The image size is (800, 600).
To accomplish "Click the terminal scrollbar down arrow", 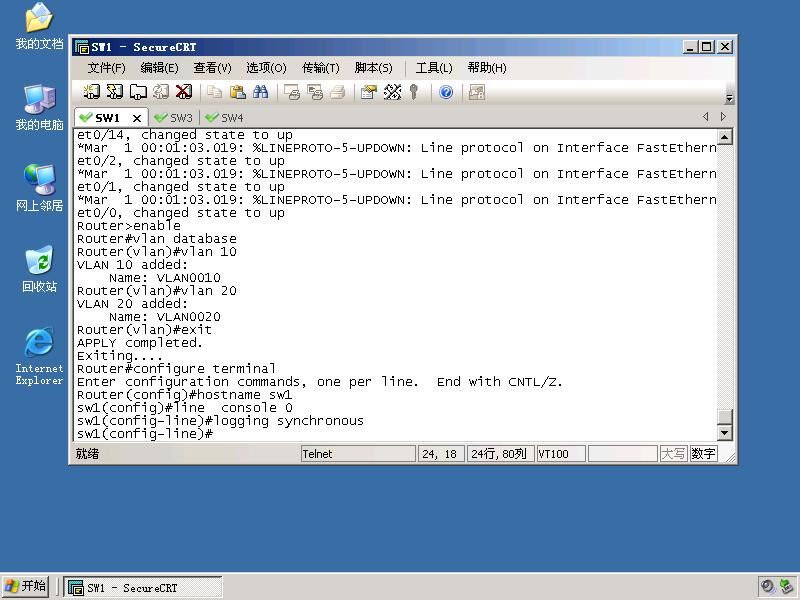I will [x=725, y=433].
